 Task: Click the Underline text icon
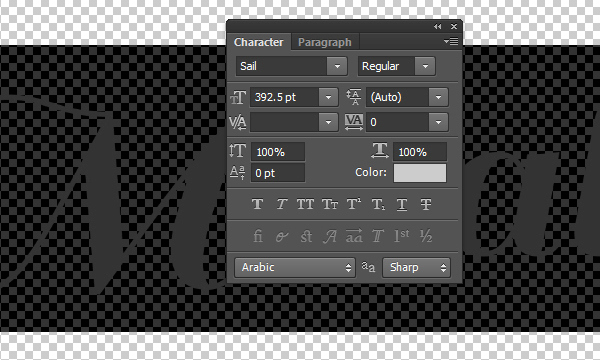click(402, 204)
